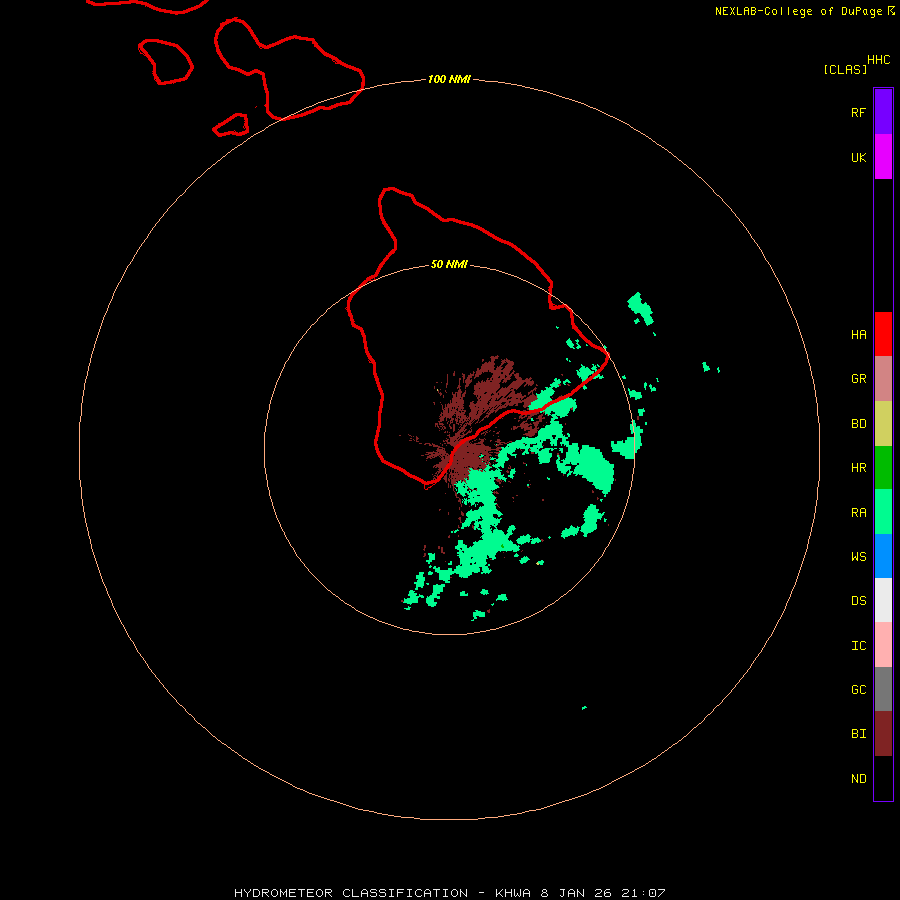Click the WS blue legend swatch
Image resolution: width=900 pixels, height=900 pixels.
coord(883,556)
